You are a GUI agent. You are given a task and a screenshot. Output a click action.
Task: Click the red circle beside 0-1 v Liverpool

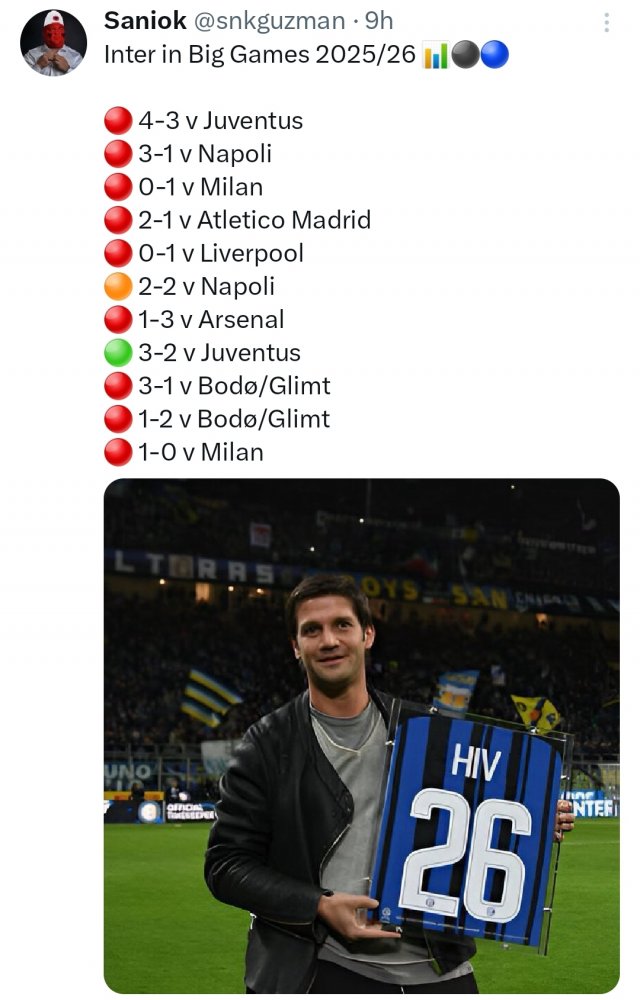118,254
